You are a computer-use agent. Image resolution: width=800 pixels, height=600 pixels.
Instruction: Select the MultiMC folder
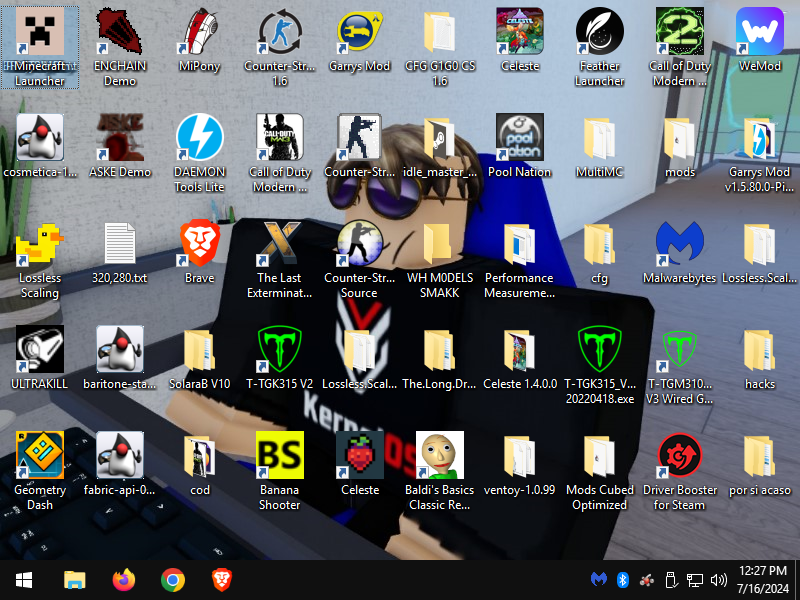[x=599, y=146]
